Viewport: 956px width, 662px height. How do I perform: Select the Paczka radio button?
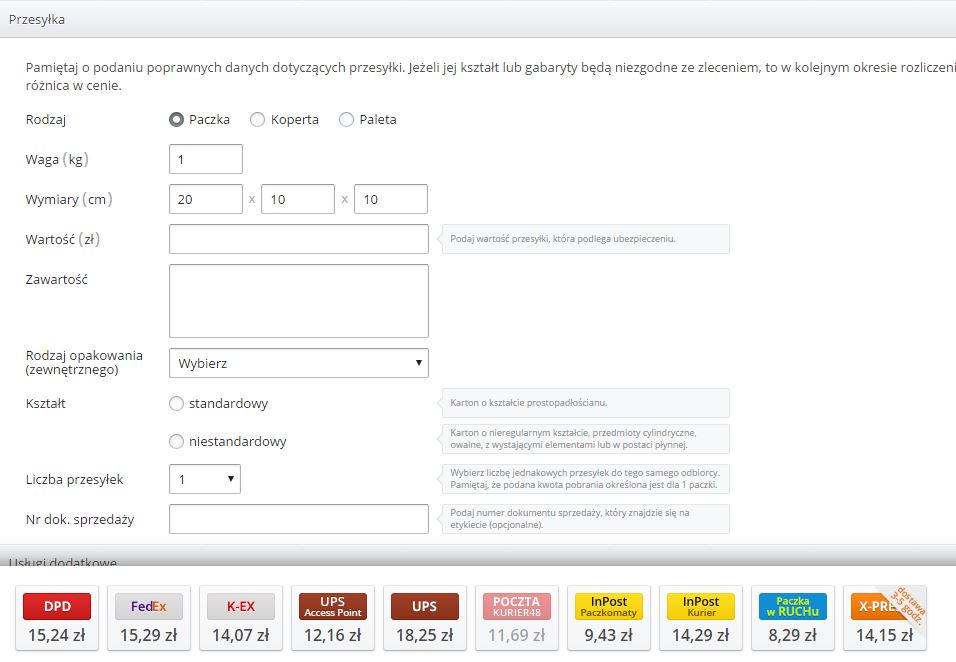pos(177,120)
